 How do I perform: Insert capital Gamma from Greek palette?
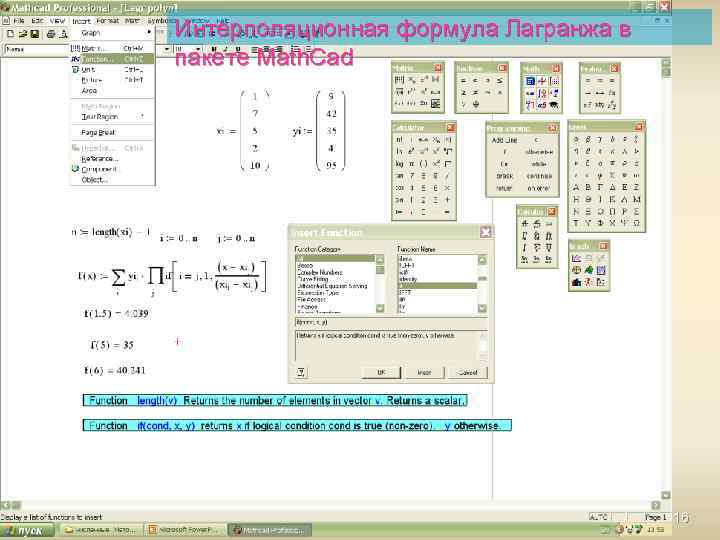coord(600,187)
